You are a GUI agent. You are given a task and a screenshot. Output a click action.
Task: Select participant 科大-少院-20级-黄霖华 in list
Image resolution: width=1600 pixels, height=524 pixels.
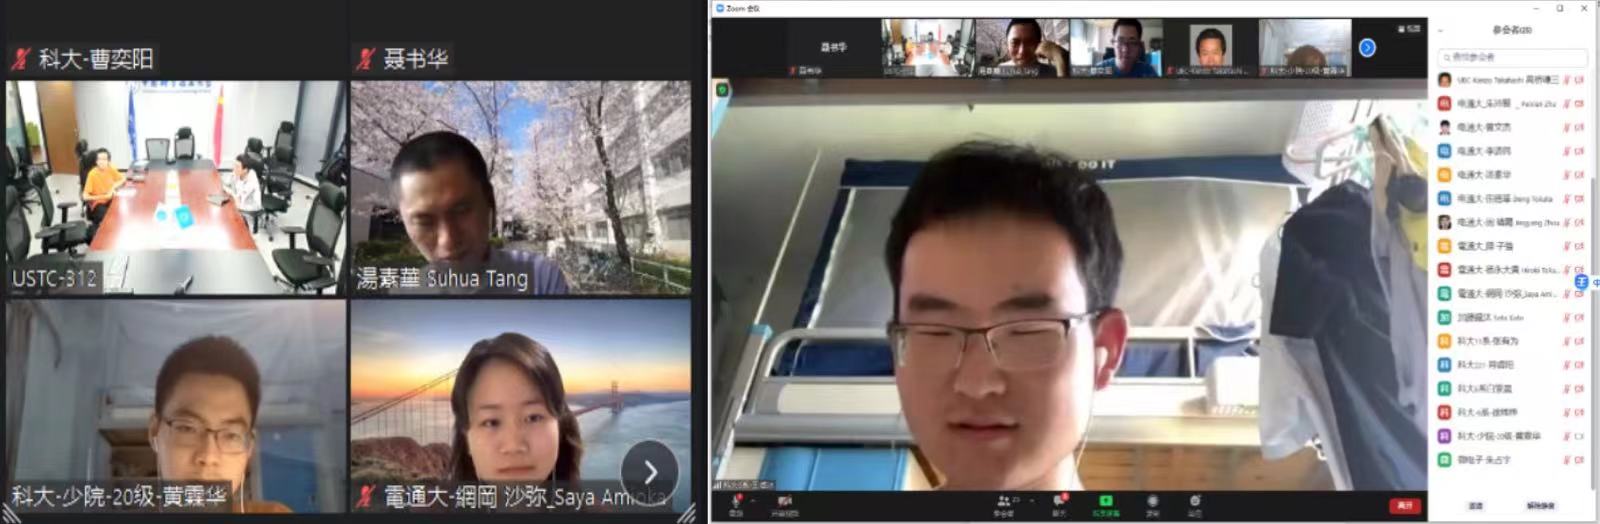coord(1511,436)
